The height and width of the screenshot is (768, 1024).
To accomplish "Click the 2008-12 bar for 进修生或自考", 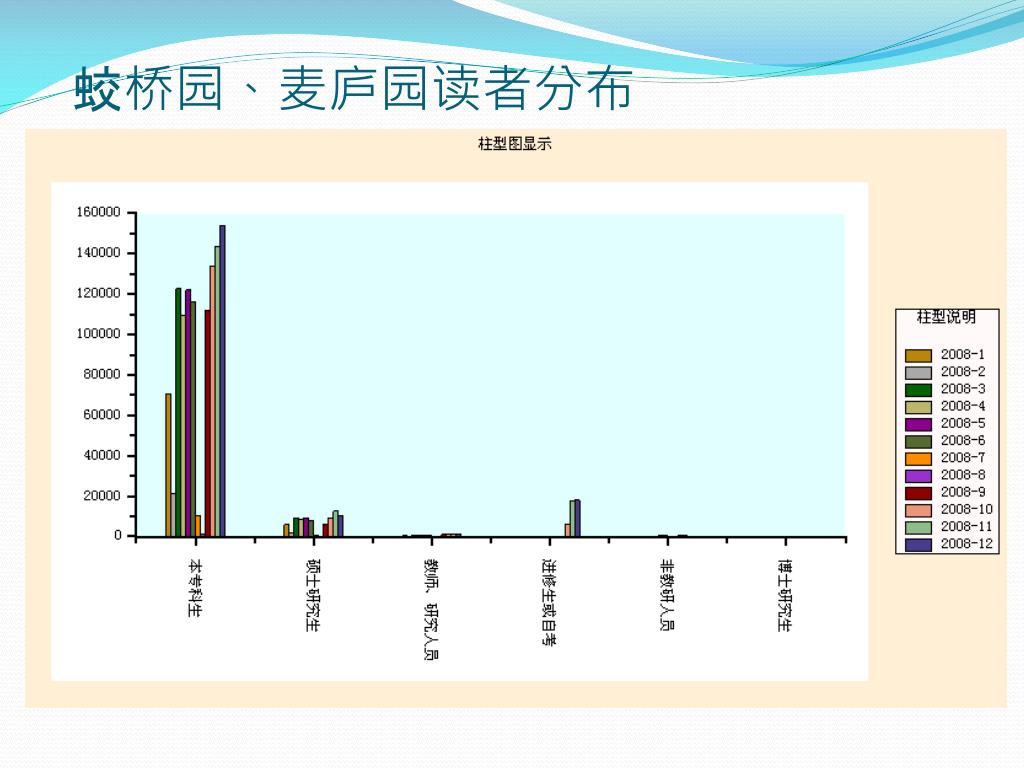I will pyautogui.click(x=577, y=519).
